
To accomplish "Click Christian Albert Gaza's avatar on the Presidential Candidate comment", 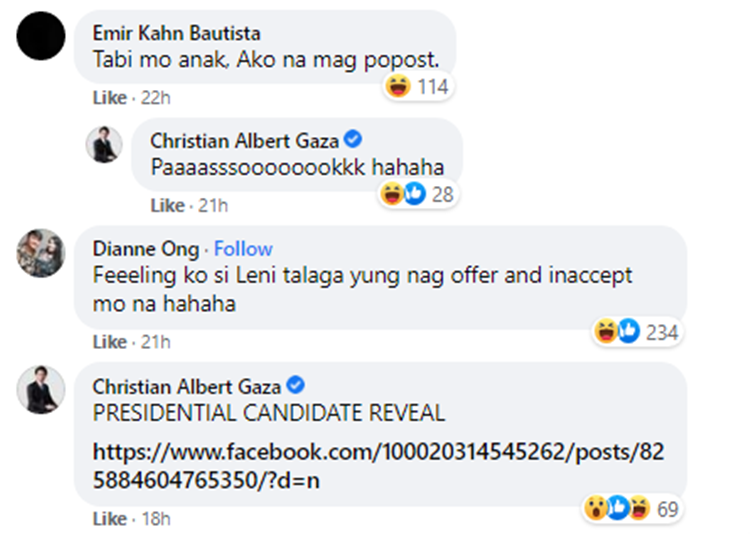I will click(40, 391).
